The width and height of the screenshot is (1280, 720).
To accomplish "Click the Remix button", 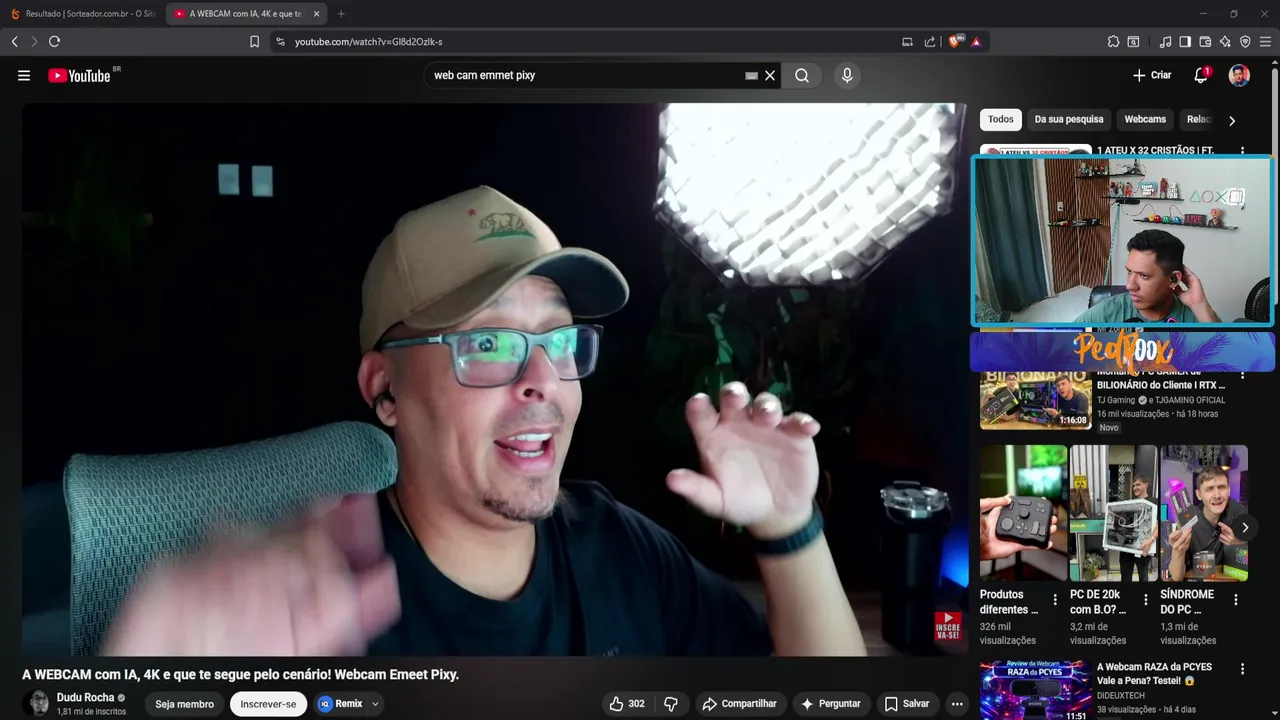I will click(340, 704).
